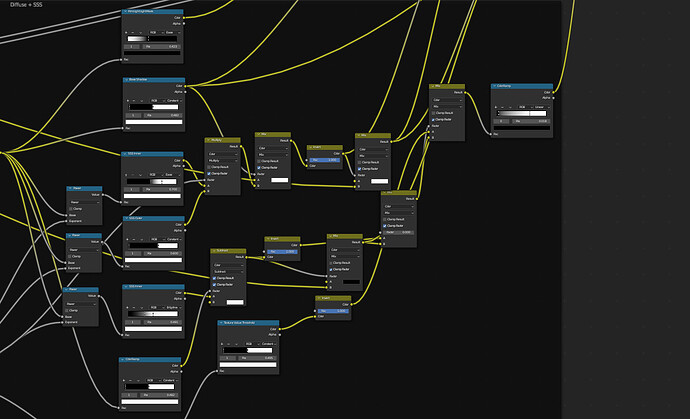Click remove color stop minus on far-right ColorRamp node
Image resolution: width=690 pixels, height=419 pixels.
click(502, 107)
